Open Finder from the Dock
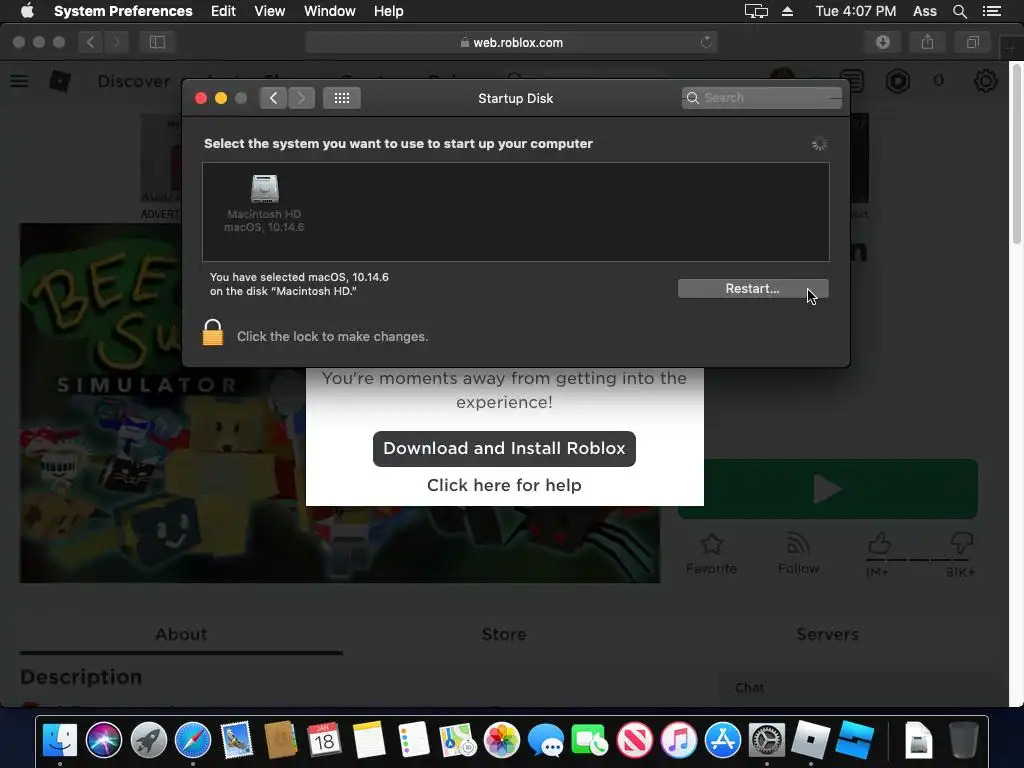1024x768 pixels. click(59, 740)
